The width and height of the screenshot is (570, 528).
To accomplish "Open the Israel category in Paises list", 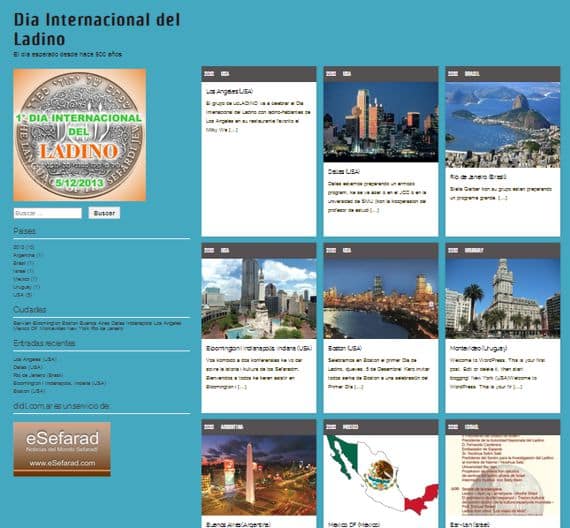I will 19,271.
